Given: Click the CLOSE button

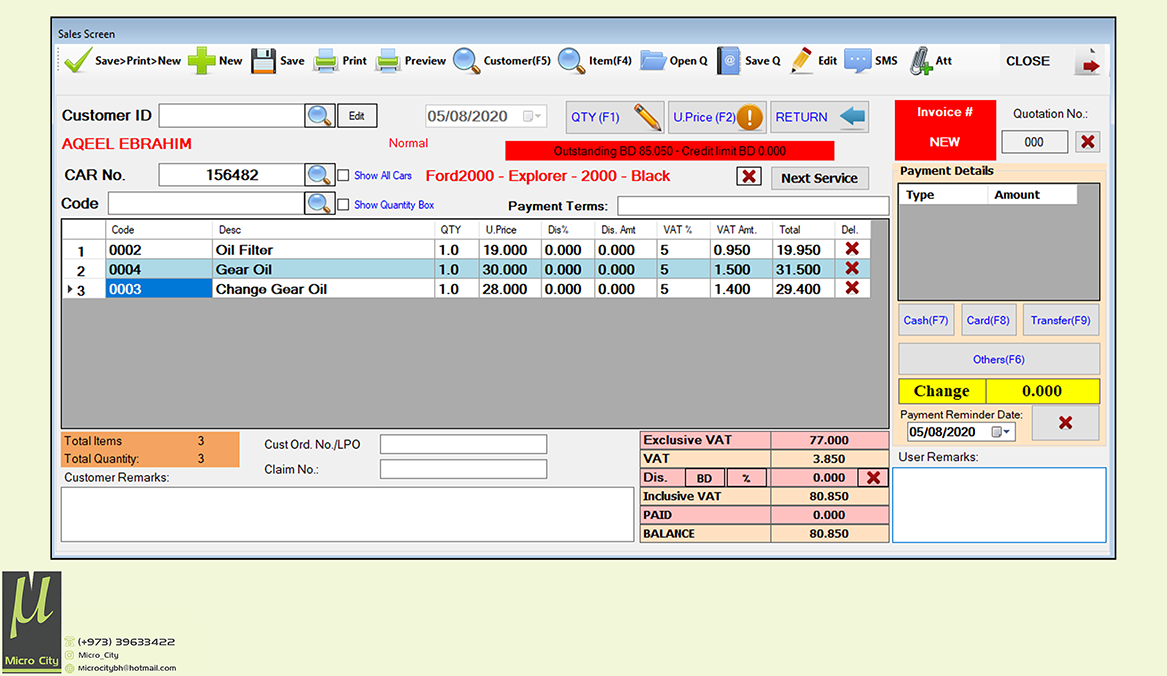Looking at the screenshot, I should coord(1028,61).
